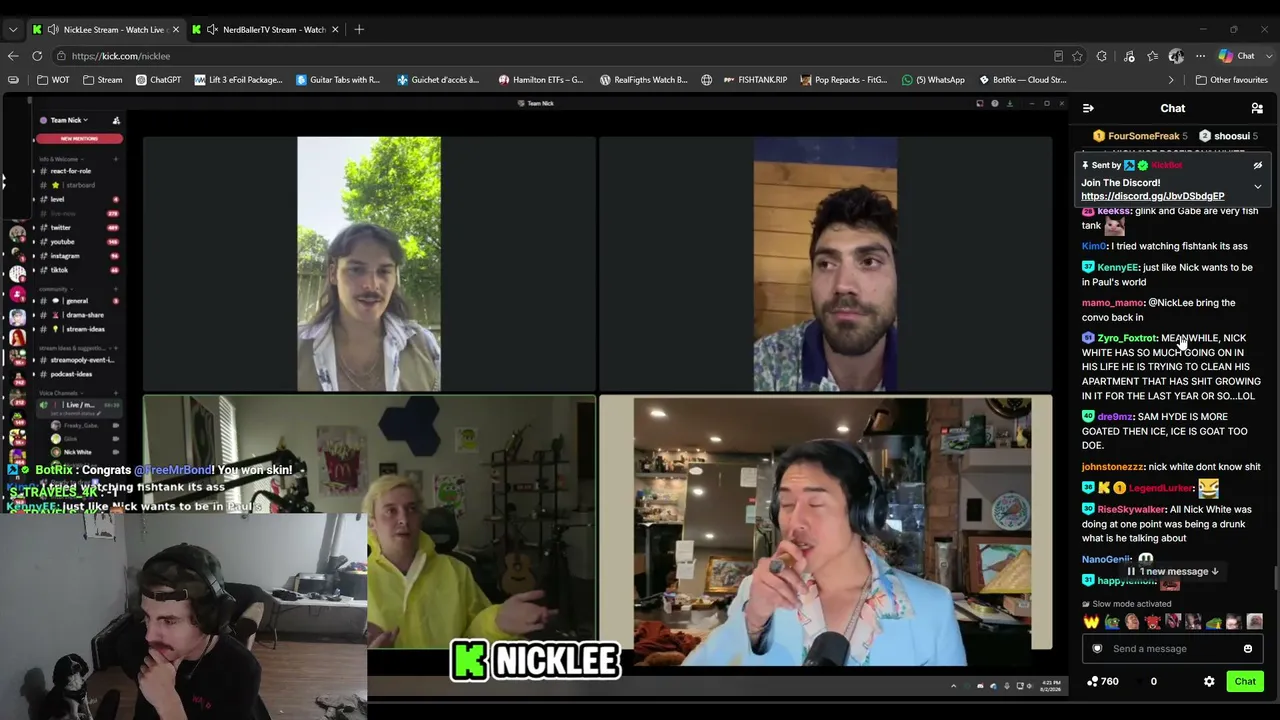The image size is (1280, 720).
Task: Close the NerdBallerTV Stream tab
Action: tap(335, 29)
